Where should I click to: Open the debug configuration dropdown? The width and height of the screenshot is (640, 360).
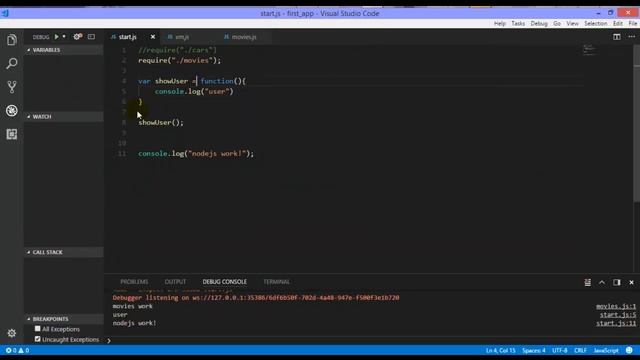click(64, 37)
